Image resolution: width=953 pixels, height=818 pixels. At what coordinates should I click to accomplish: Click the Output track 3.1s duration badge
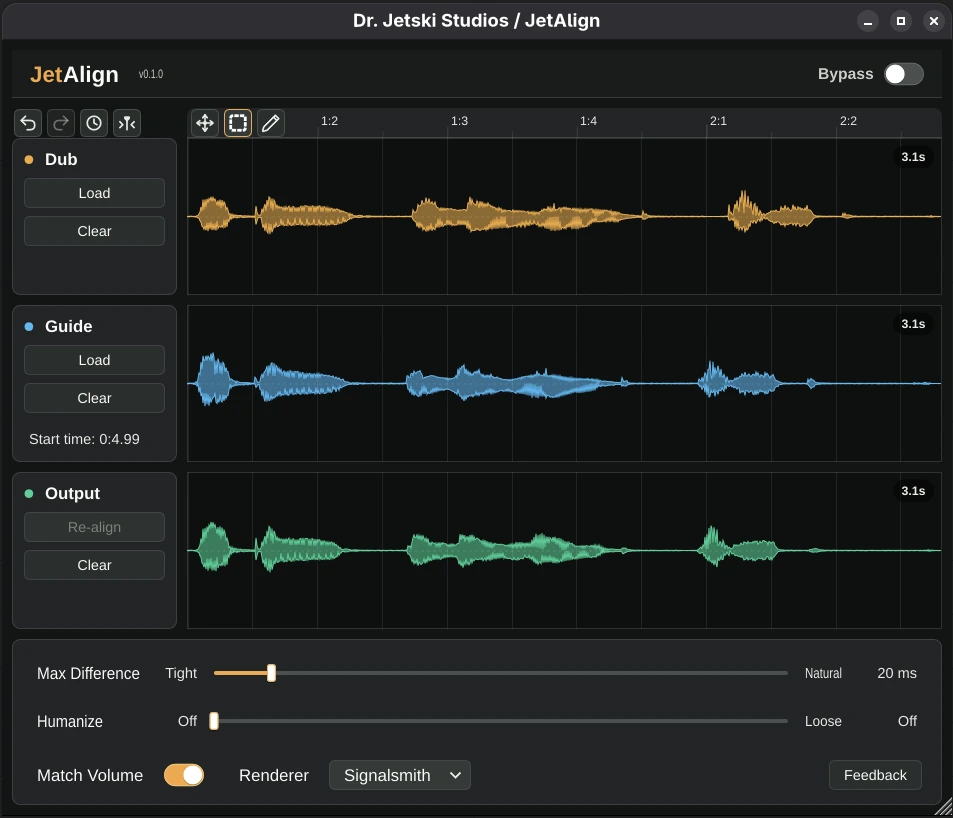(913, 491)
